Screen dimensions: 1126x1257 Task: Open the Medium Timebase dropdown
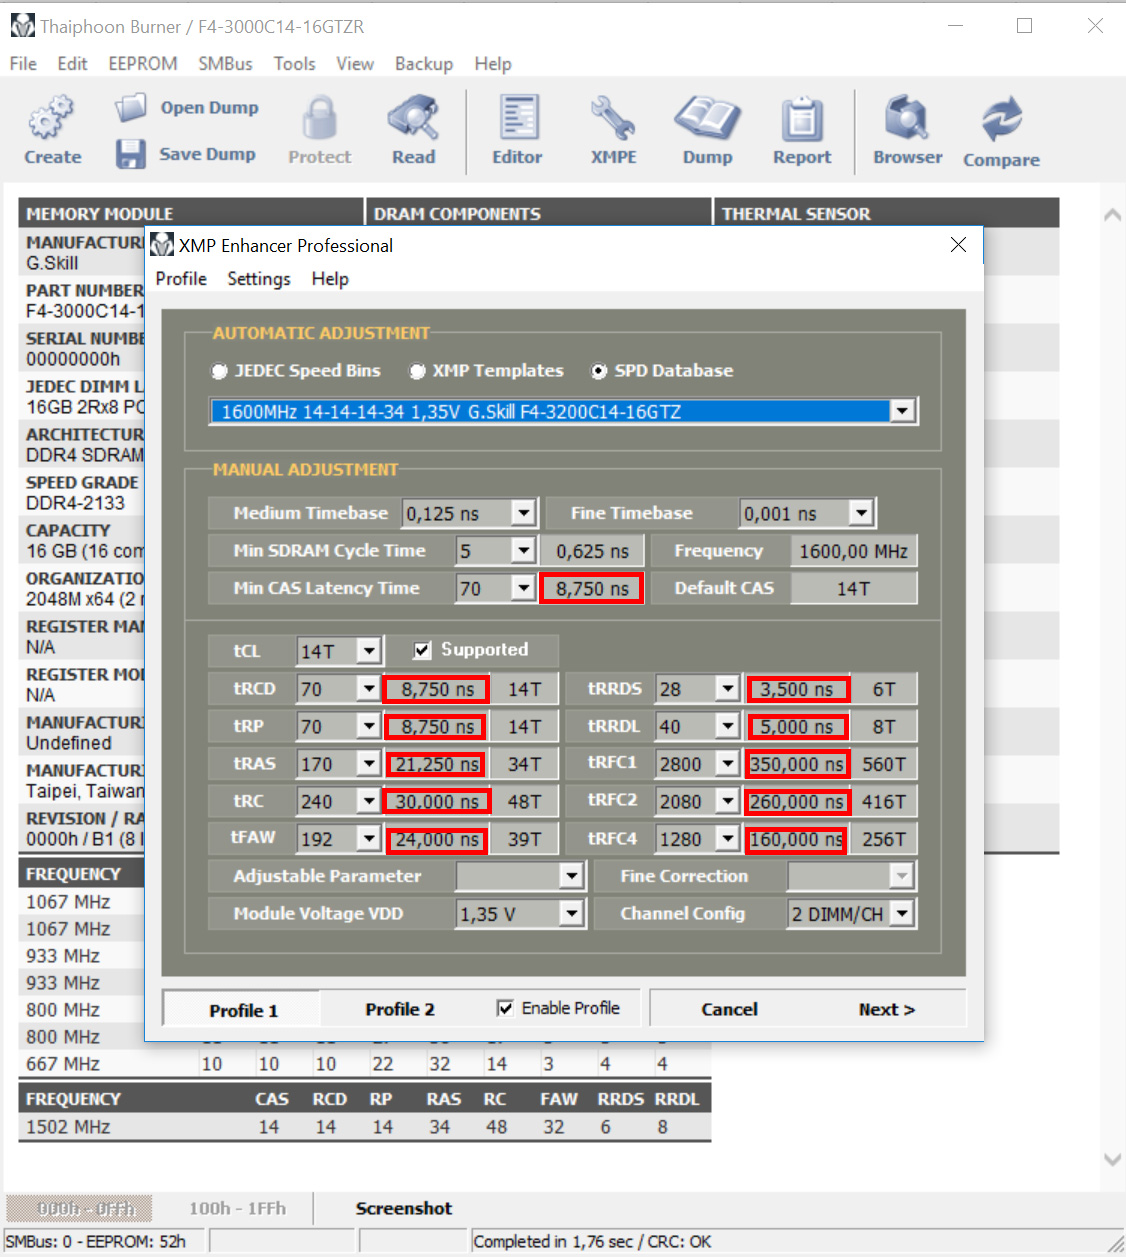pos(523,513)
